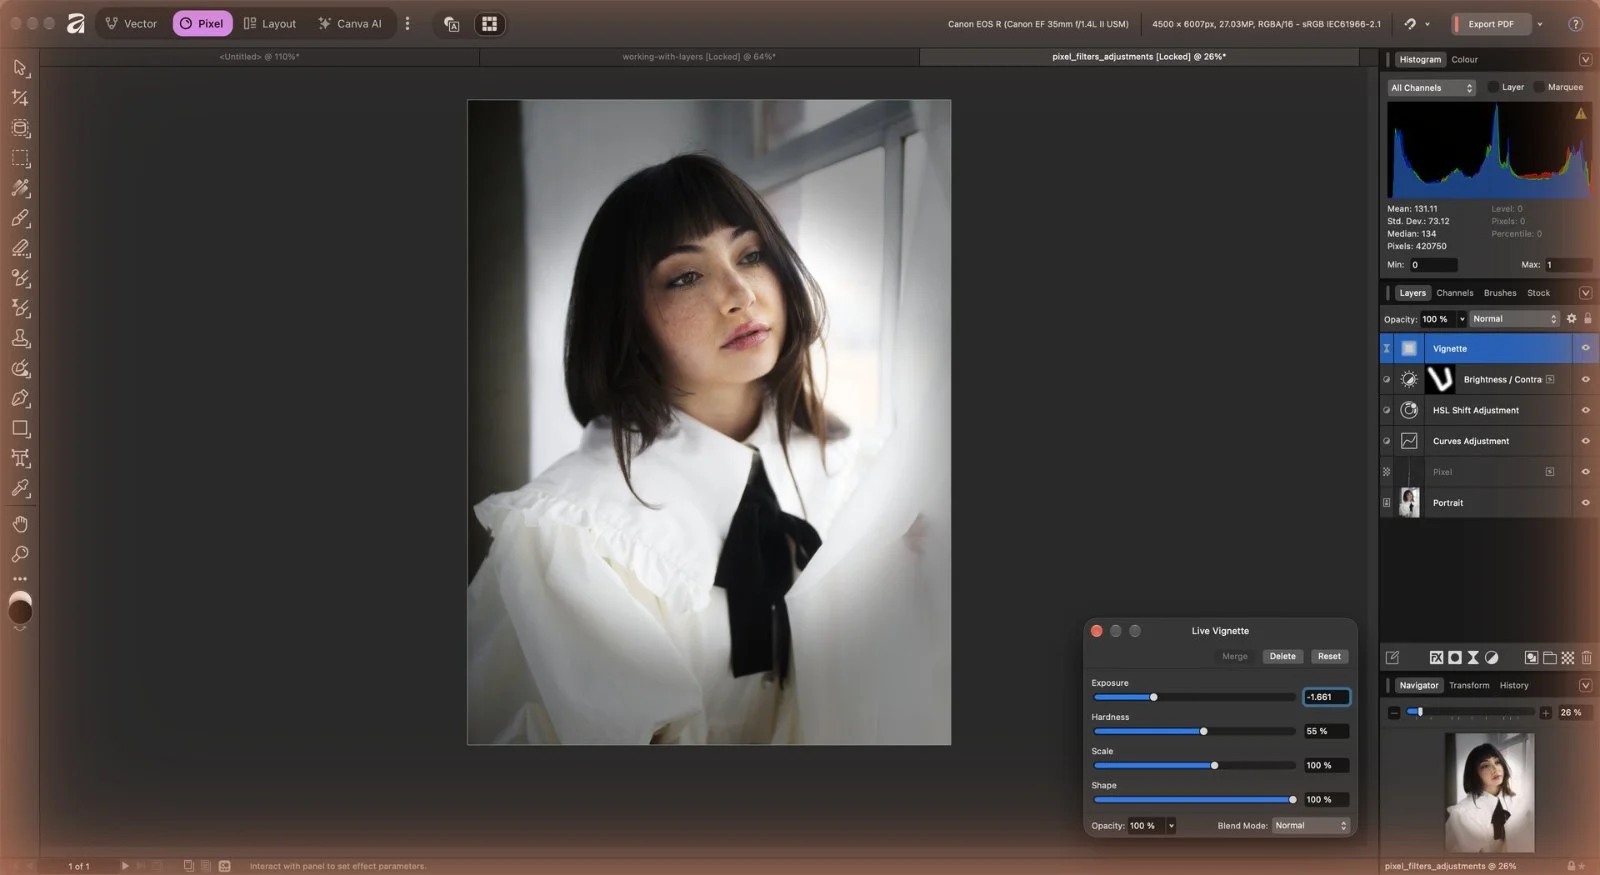This screenshot has width=1600, height=875.
Task: Open Live Vignette opacity dropdown arrow
Action: click(x=1171, y=826)
